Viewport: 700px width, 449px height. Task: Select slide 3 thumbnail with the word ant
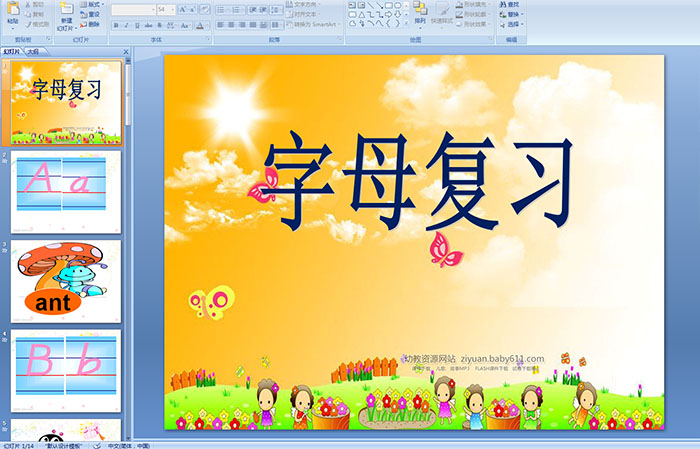(66, 281)
